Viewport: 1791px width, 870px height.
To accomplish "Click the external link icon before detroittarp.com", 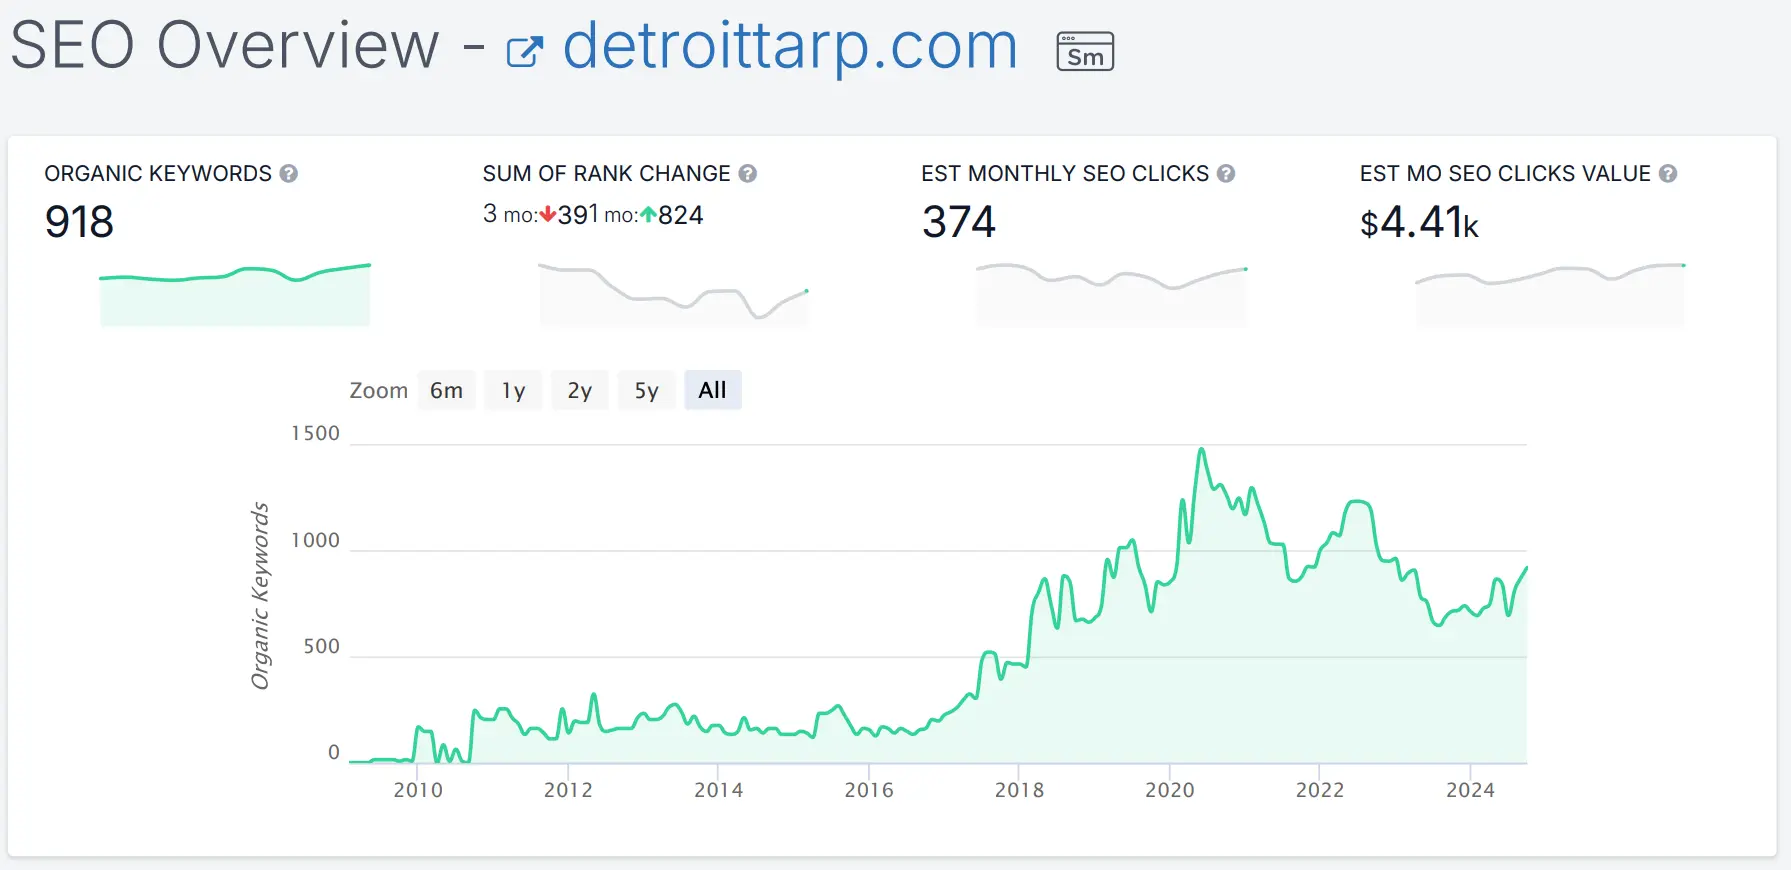I will 525,51.
